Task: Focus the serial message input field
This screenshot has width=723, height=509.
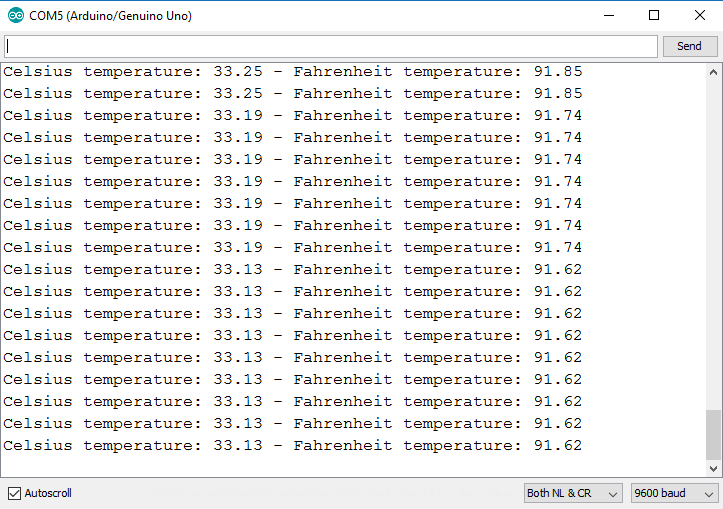Action: coord(330,46)
